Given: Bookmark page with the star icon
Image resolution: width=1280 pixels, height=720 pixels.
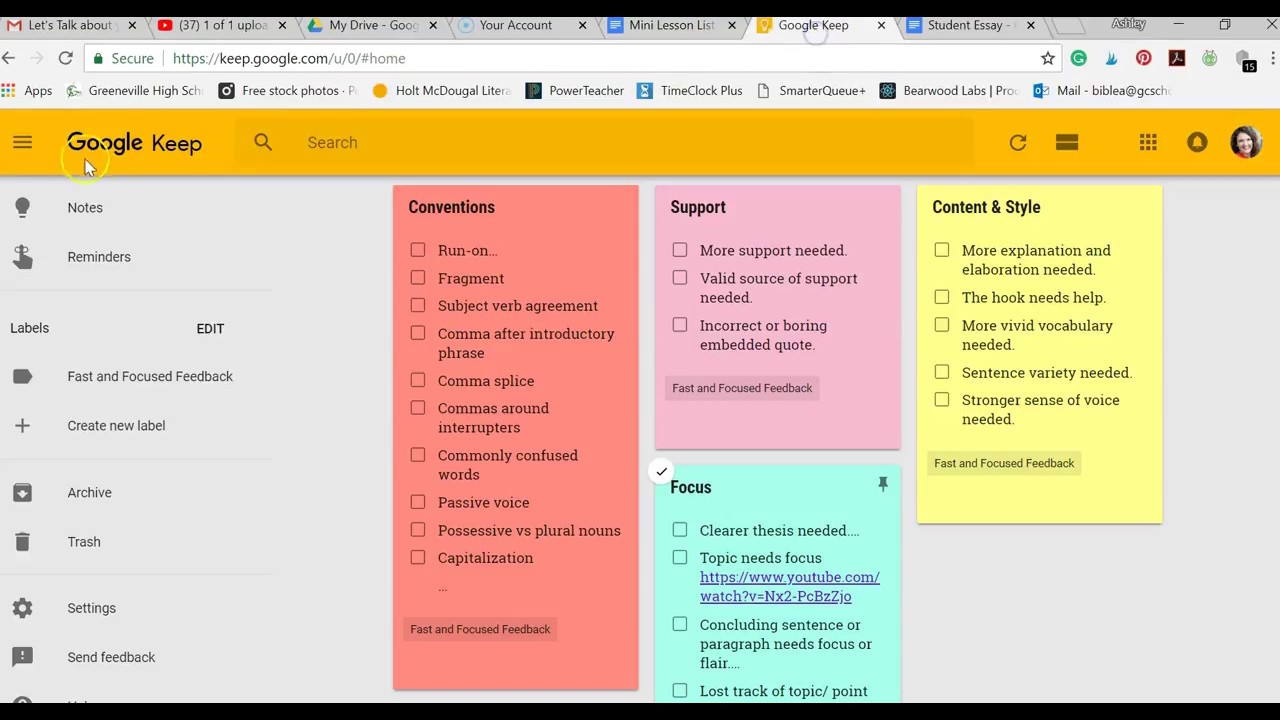Looking at the screenshot, I should pos(1047,58).
